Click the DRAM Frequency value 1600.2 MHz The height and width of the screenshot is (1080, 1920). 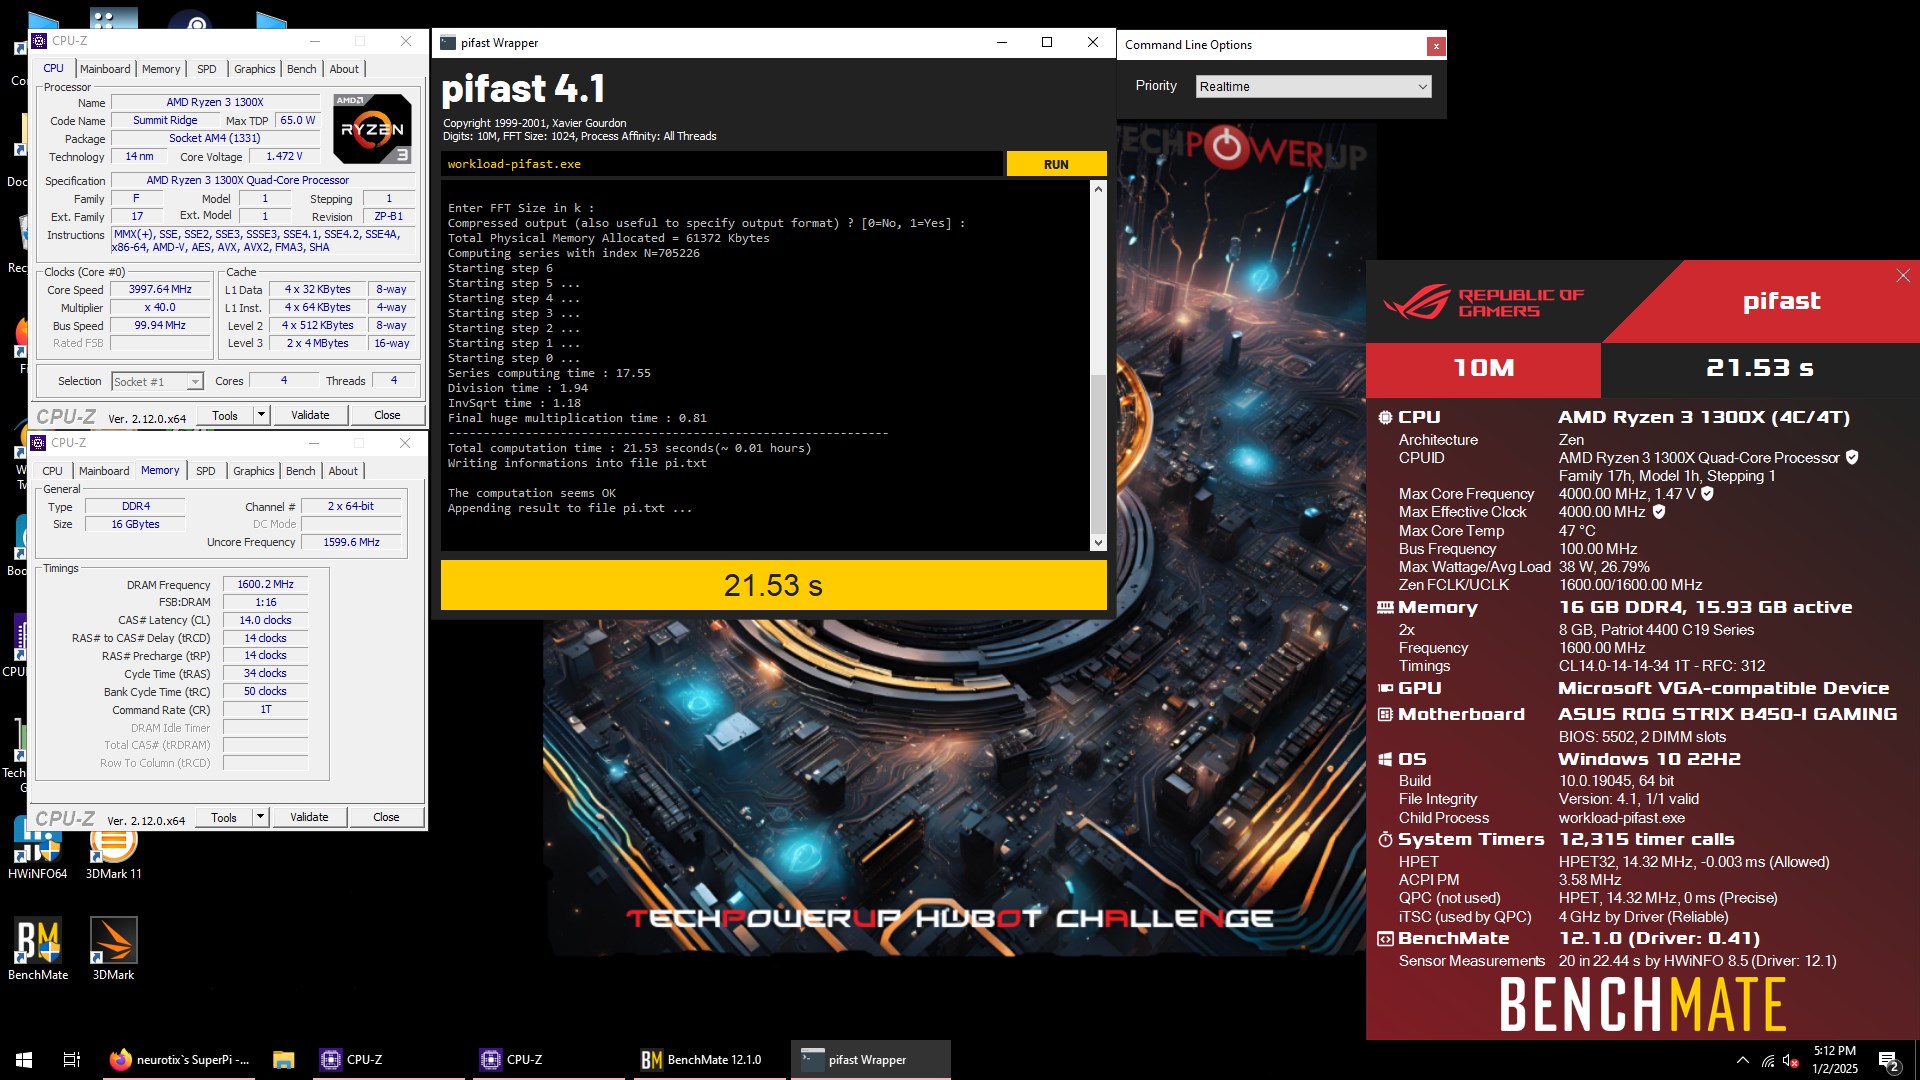pos(265,584)
